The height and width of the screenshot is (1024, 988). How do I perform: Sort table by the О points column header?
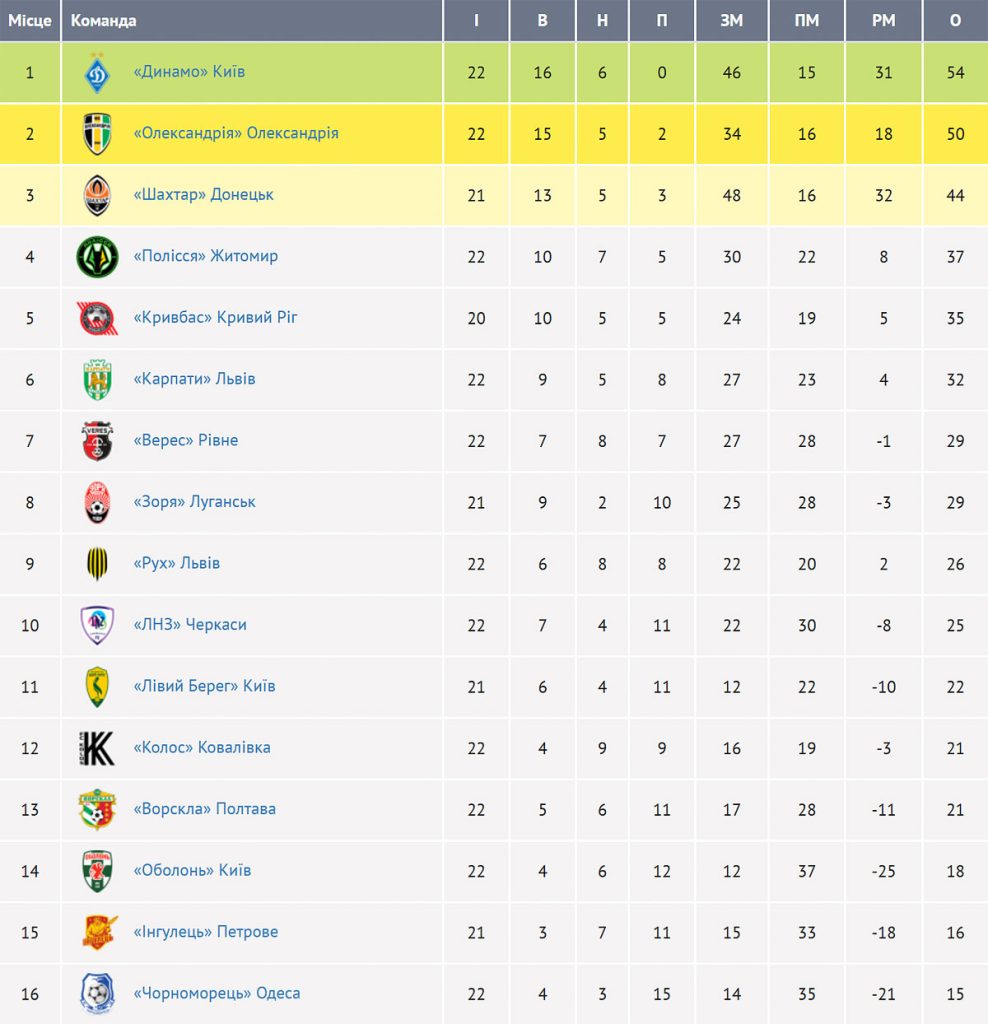point(955,20)
